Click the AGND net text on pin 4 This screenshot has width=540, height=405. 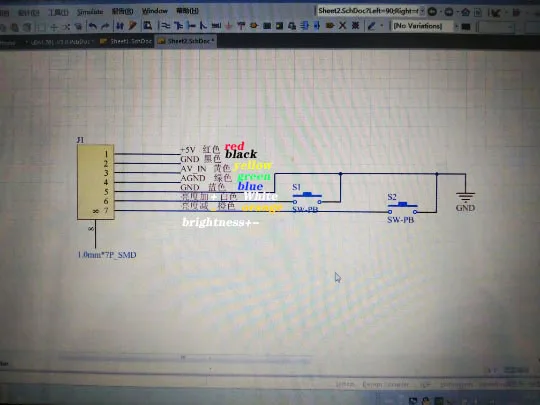coord(193,178)
